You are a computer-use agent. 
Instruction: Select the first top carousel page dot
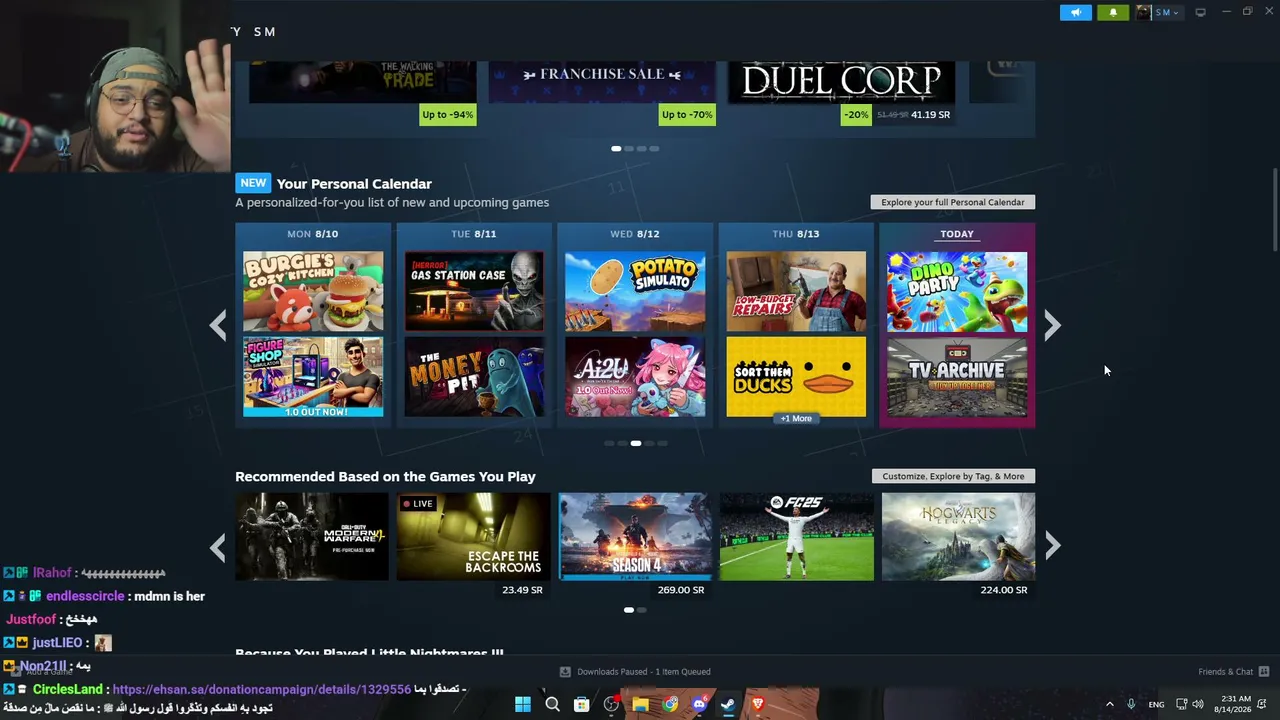tap(616, 149)
